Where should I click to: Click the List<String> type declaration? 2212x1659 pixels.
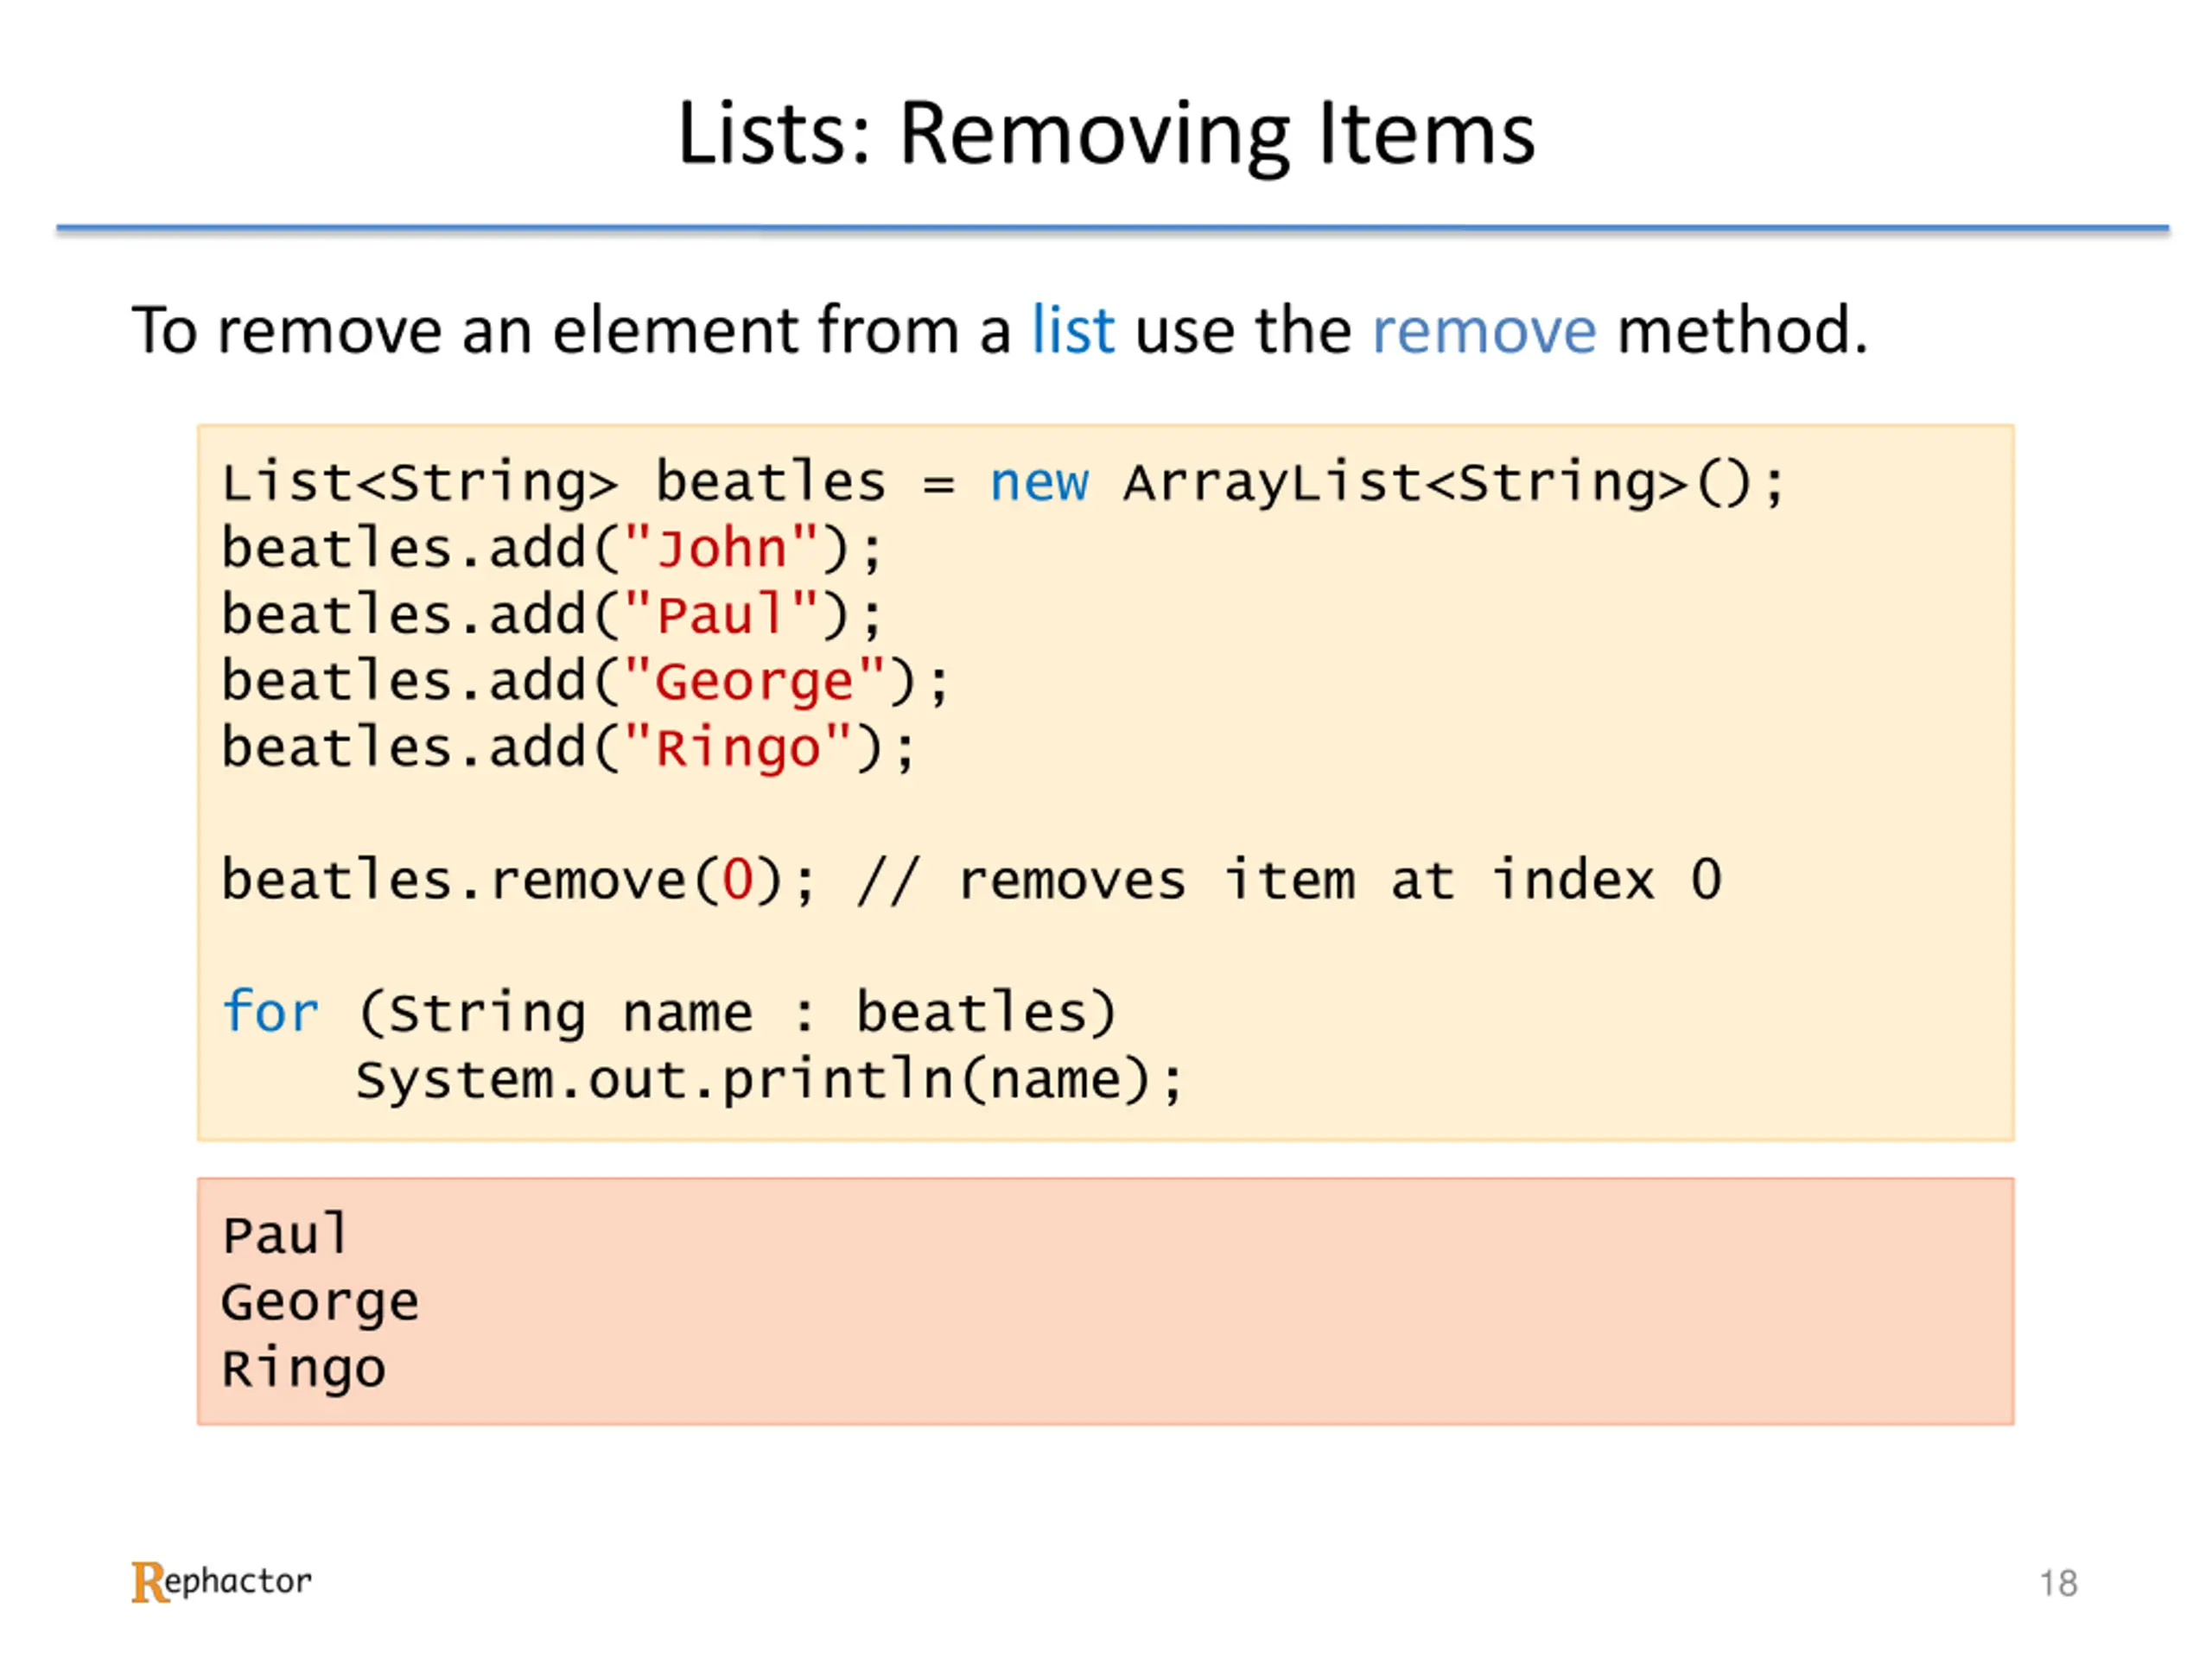point(420,484)
